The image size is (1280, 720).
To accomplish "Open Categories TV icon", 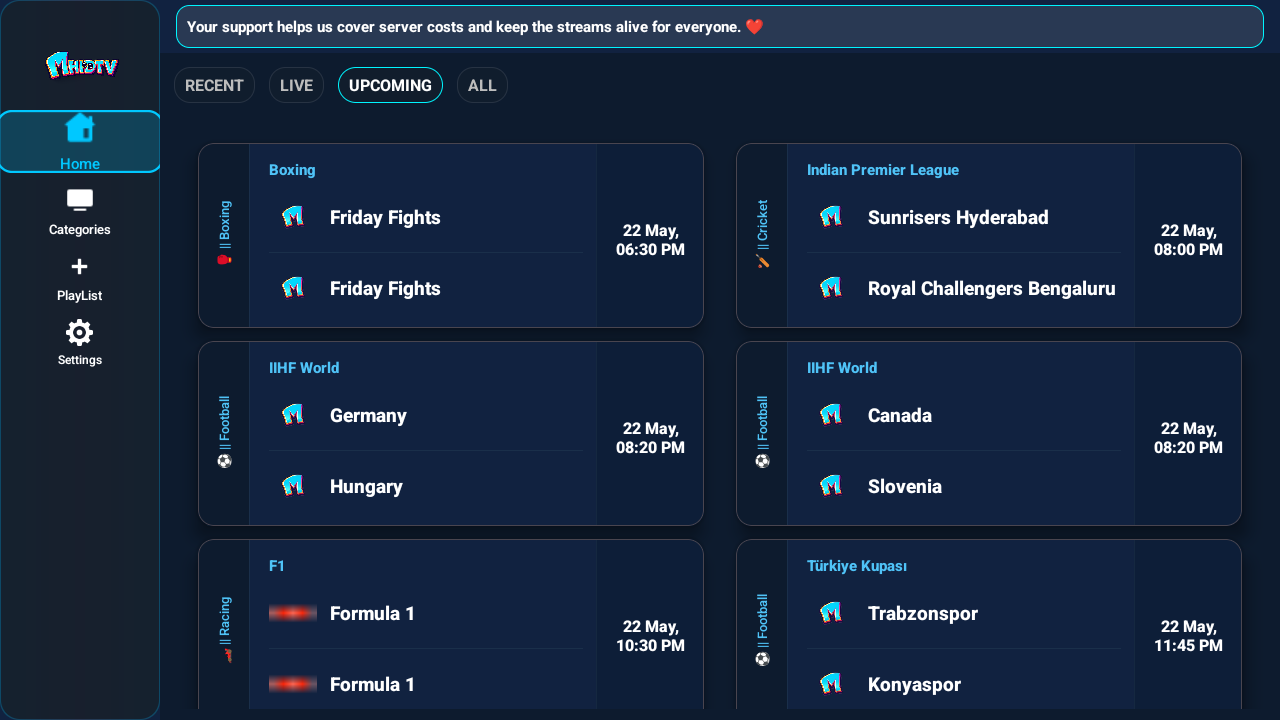I will [x=80, y=200].
